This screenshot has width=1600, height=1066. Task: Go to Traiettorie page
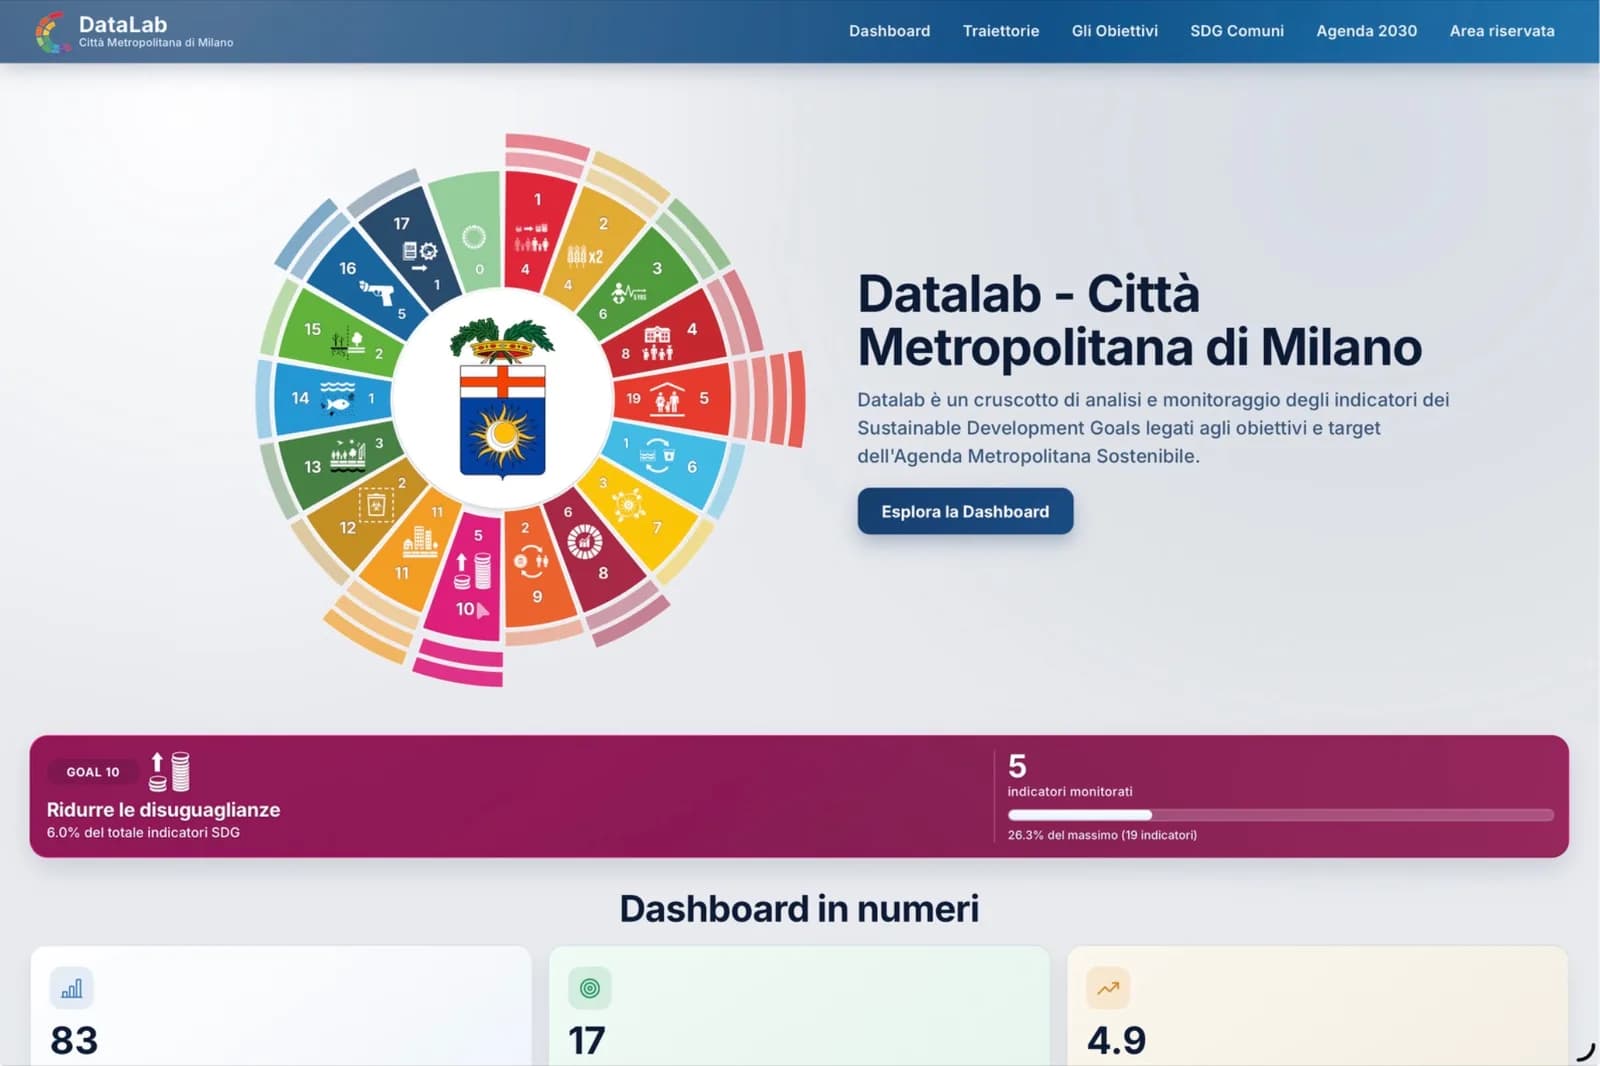tap(1000, 31)
